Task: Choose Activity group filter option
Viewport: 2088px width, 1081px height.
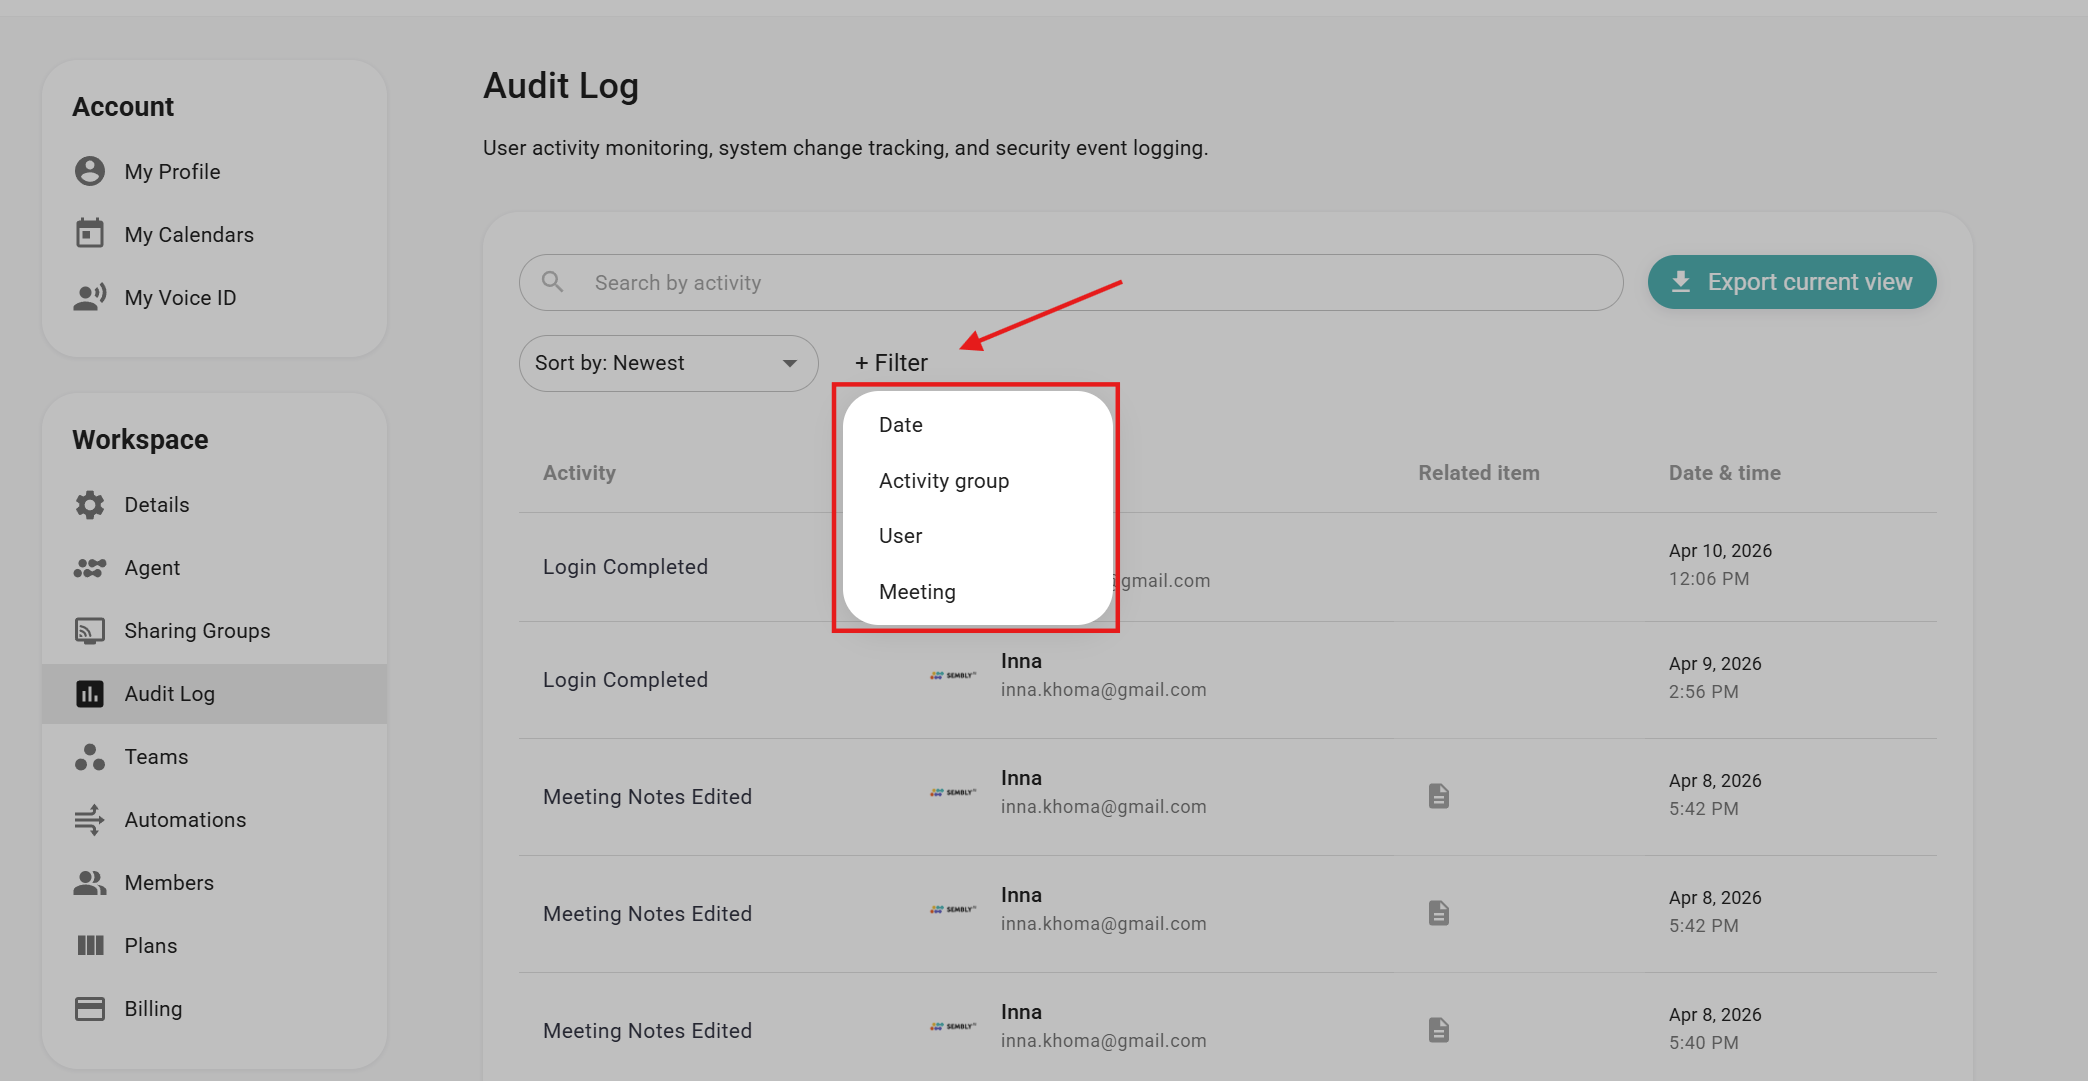Action: [x=944, y=481]
